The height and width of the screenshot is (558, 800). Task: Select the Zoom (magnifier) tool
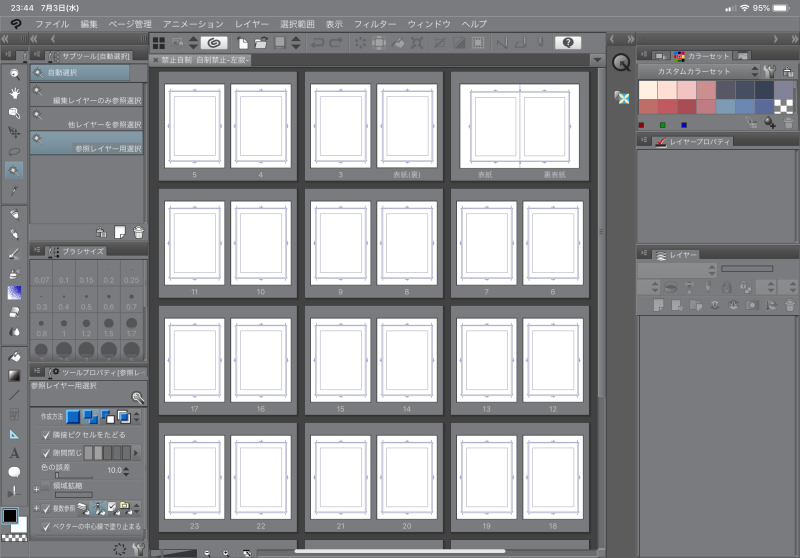pos(14,74)
